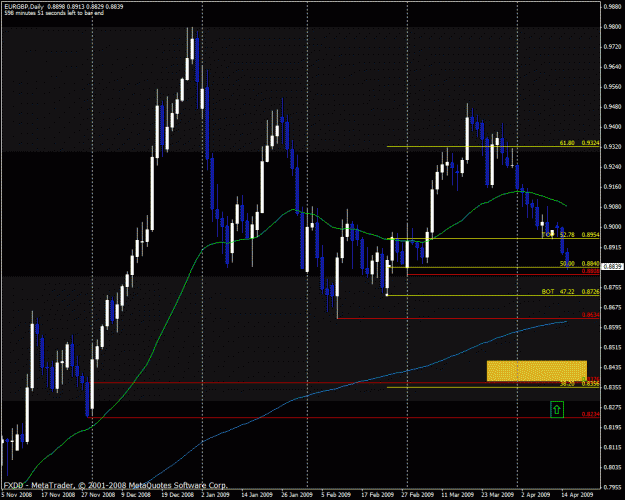
Task: Click the 0.9240 price axis label
Action: point(613,167)
